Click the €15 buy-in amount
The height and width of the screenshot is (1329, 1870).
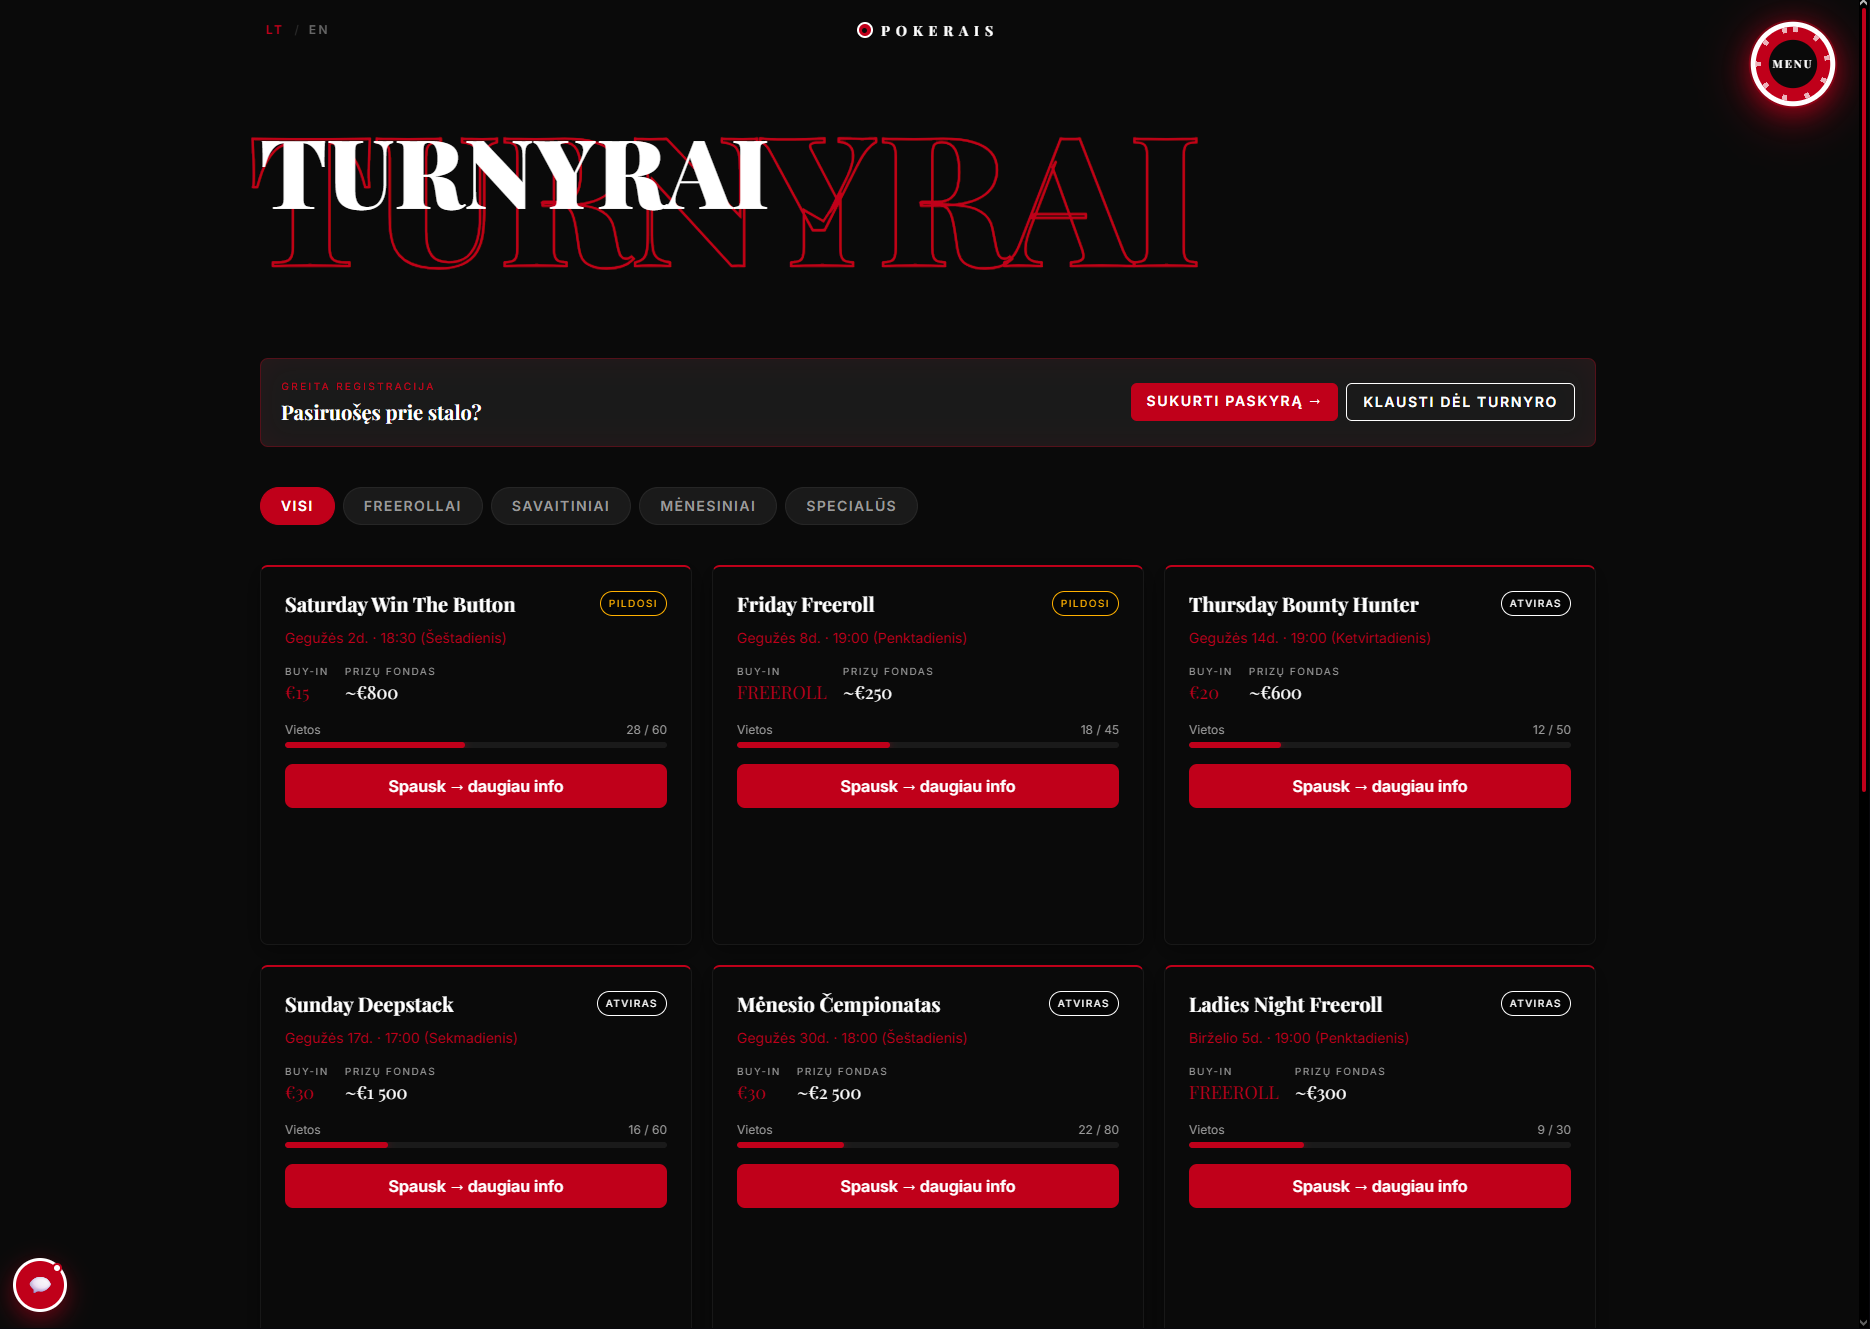click(x=297, y=693)
